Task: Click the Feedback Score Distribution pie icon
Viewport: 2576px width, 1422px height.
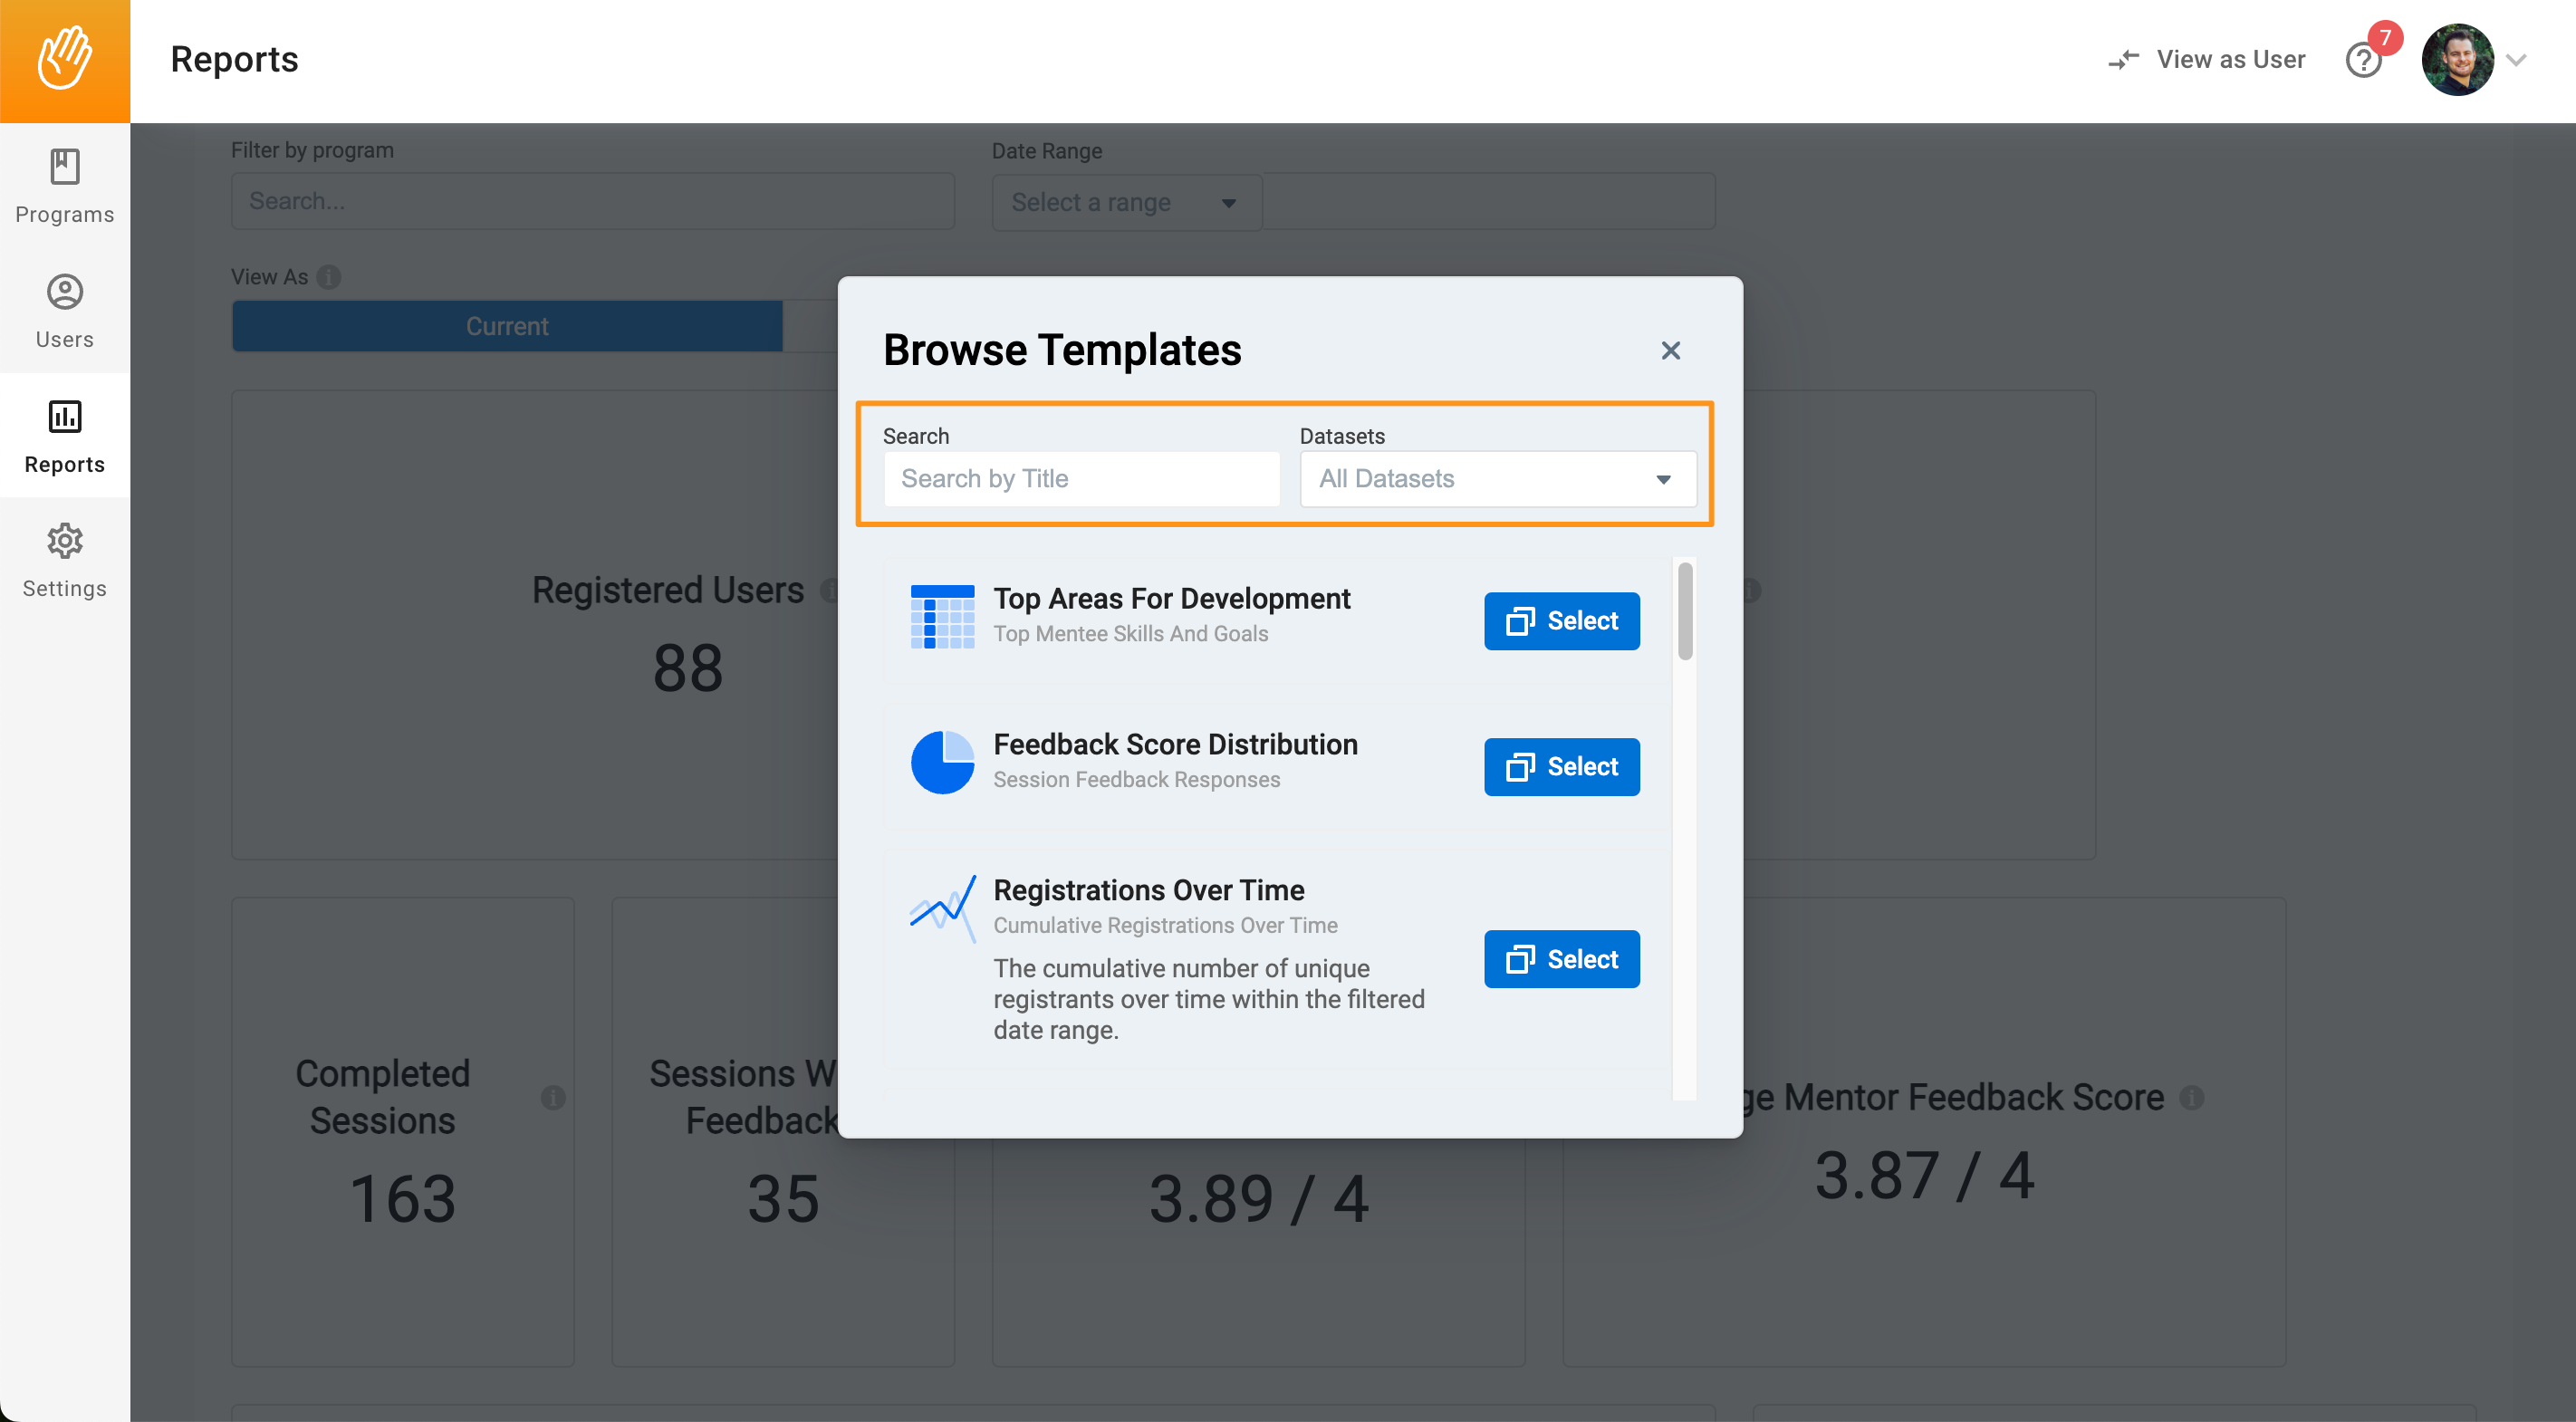Action: point(942,762)
